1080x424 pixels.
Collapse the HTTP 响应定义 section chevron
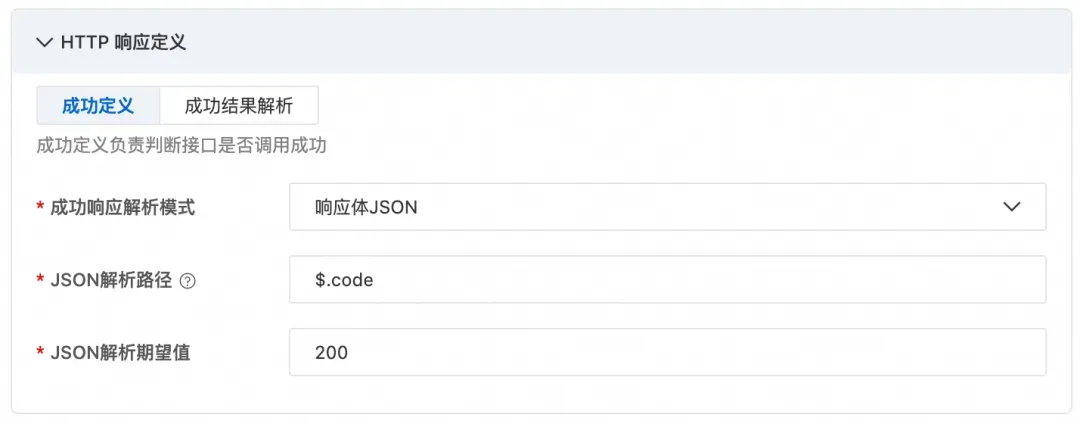click(x=43, y=42)
